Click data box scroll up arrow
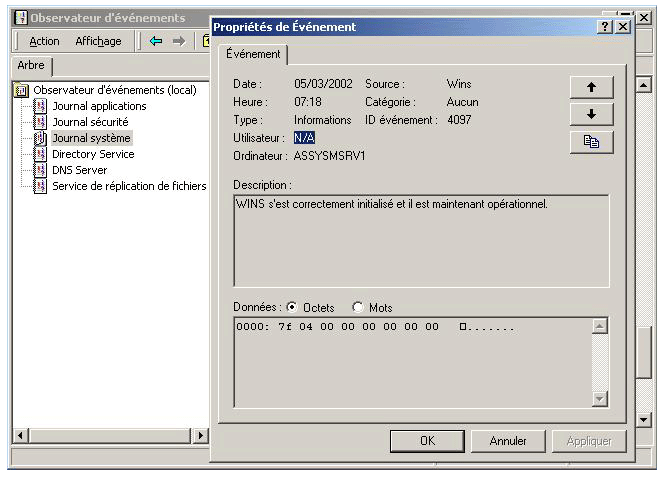Screen dimensions: 668x478 [x=599, y=326]
